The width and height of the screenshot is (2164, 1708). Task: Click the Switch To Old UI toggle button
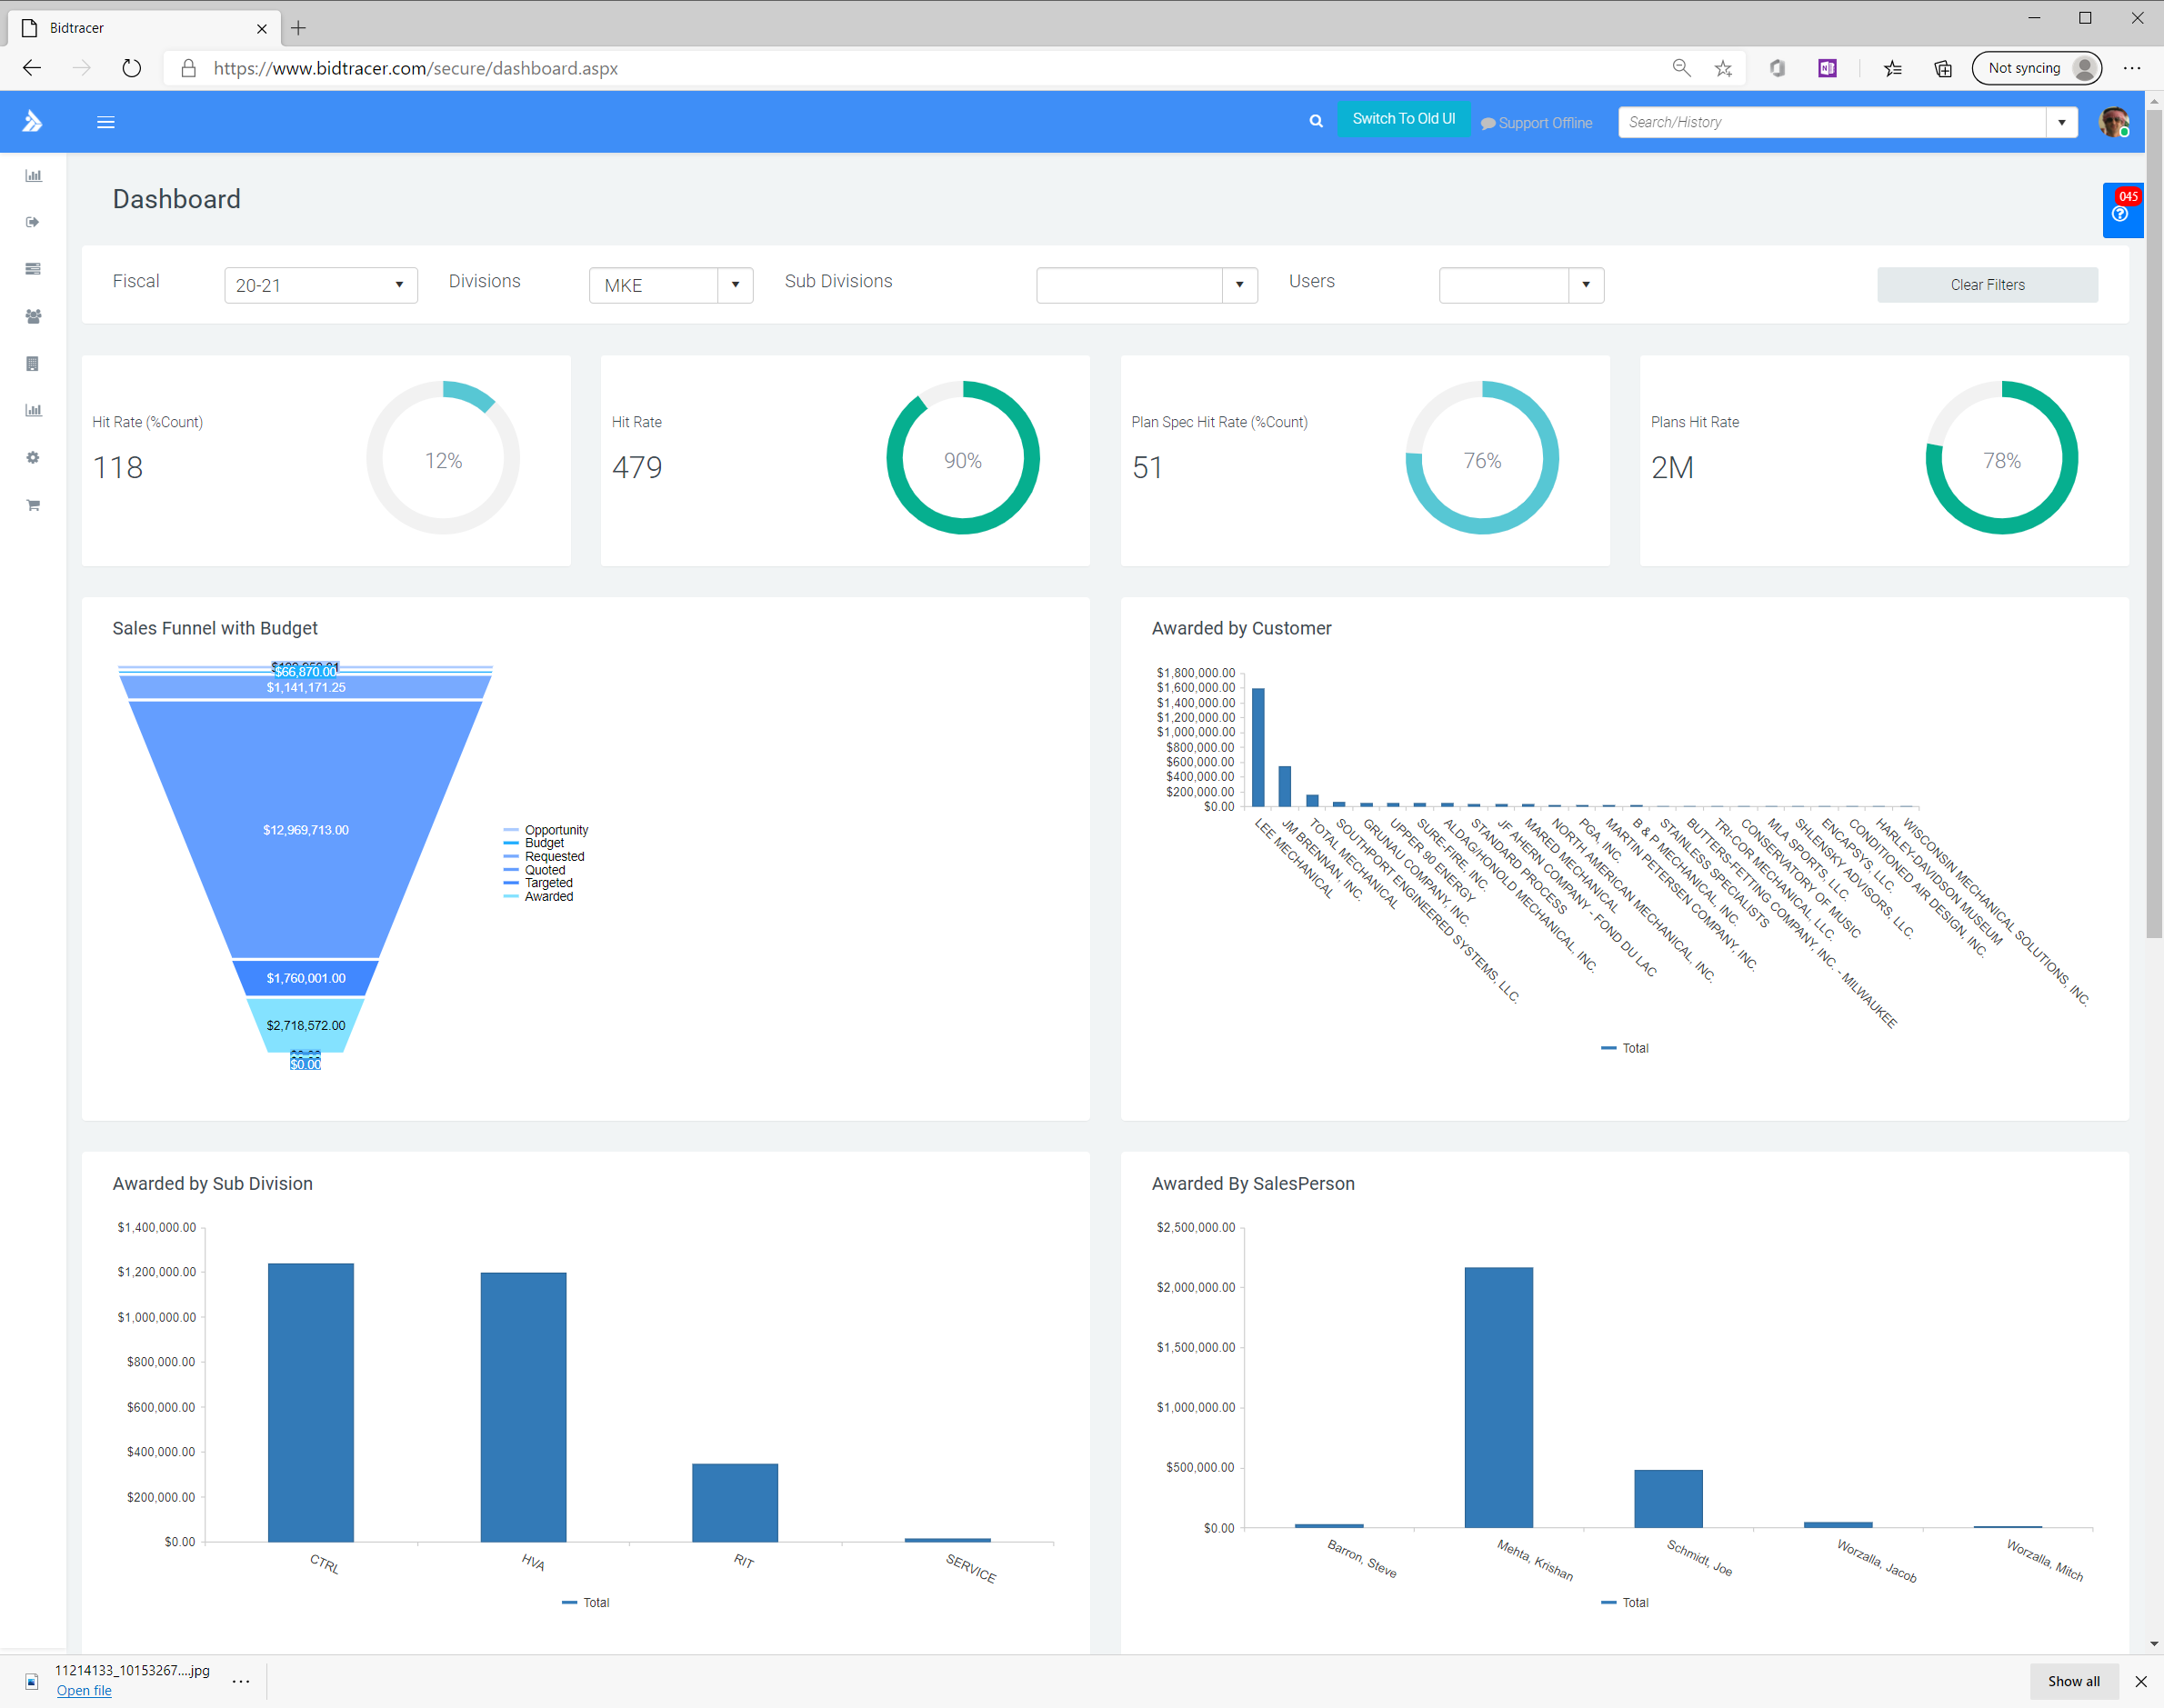coord(1402,121)
